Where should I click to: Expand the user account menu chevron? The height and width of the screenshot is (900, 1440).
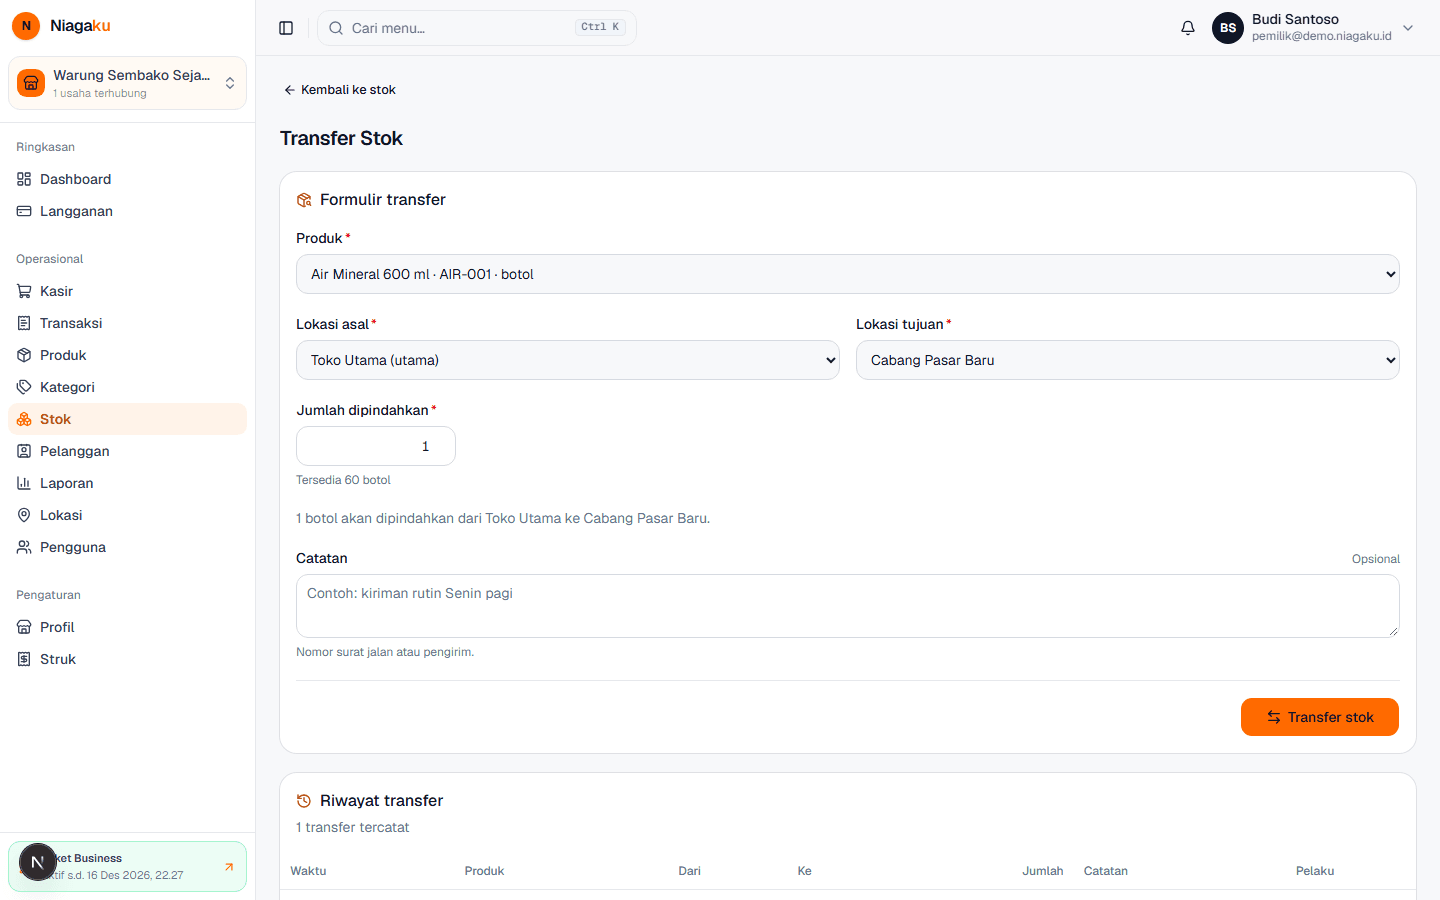pos(1408,28)
